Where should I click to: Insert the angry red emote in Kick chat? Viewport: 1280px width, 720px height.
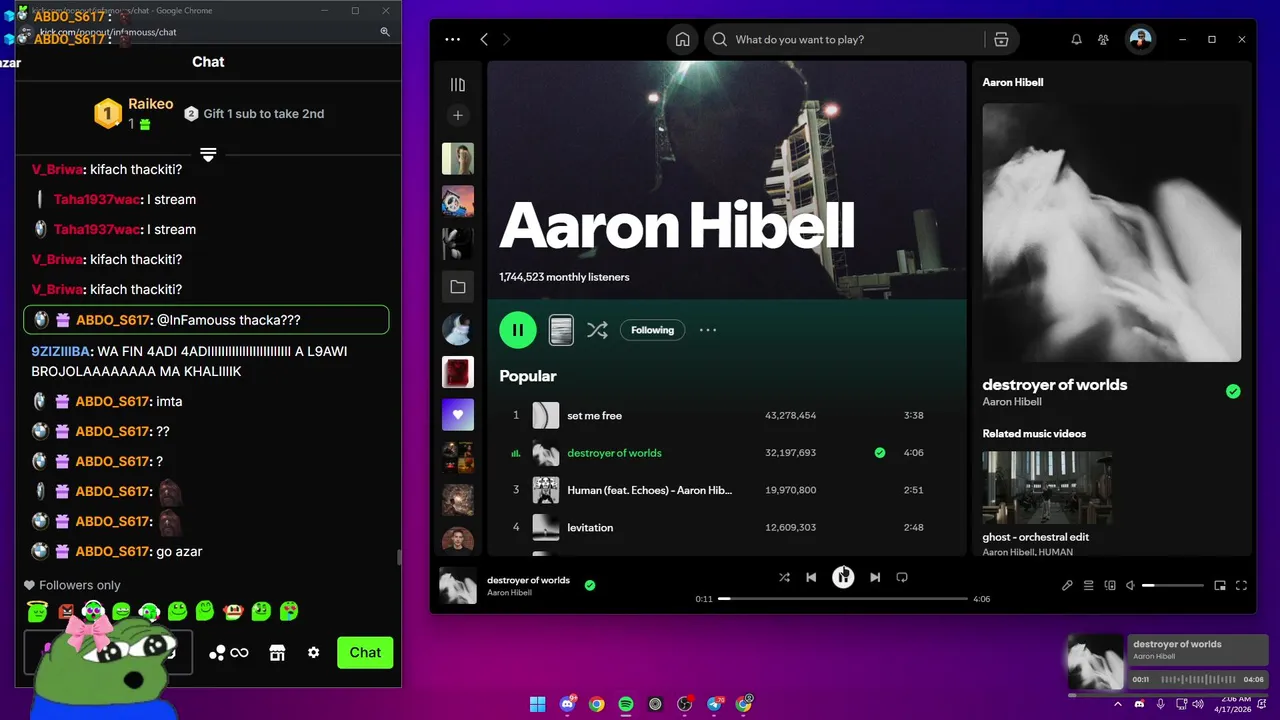click(x=66, y=610)
